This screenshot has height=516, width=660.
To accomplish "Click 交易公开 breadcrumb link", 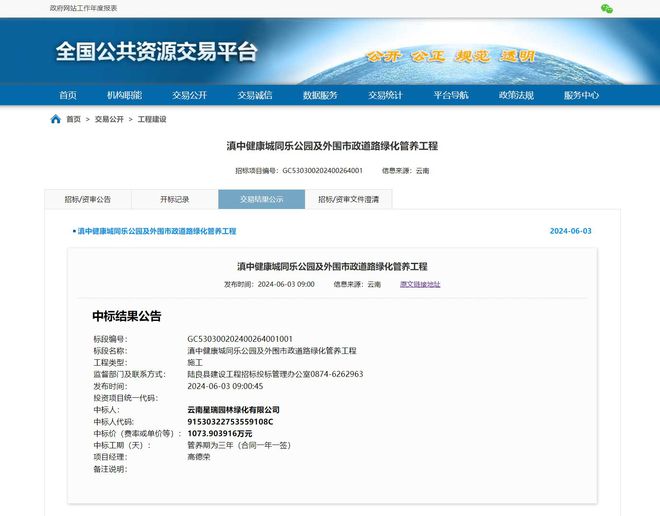I will click(109, 119).
